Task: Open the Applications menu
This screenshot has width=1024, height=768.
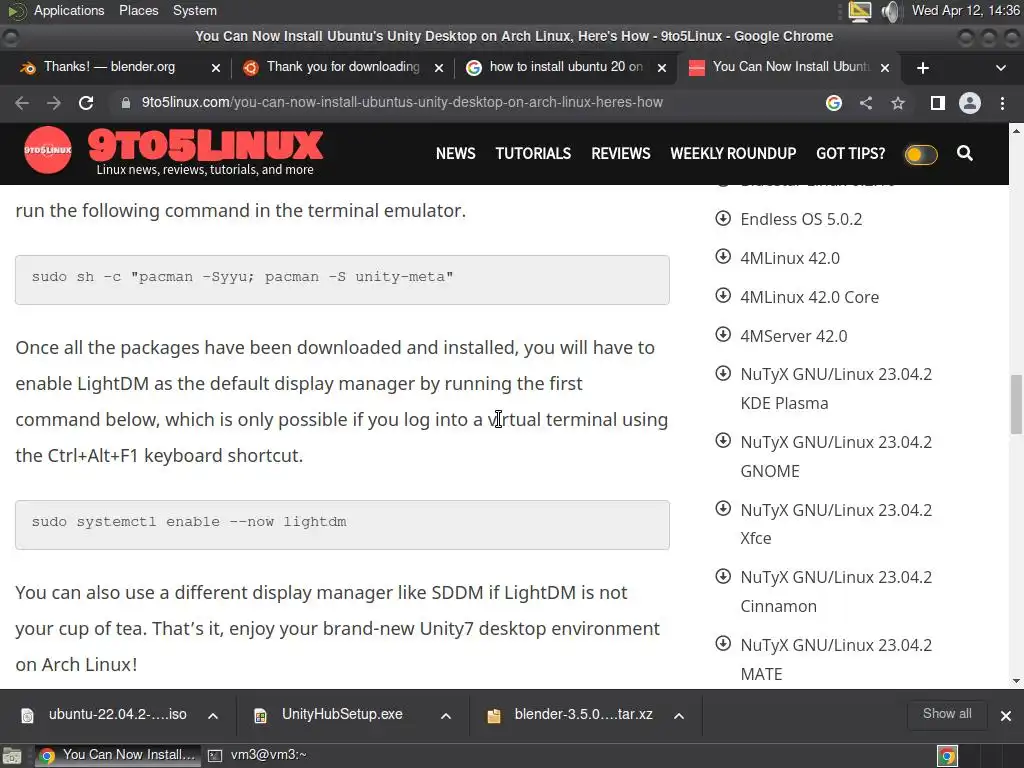Action: point(69,10)
